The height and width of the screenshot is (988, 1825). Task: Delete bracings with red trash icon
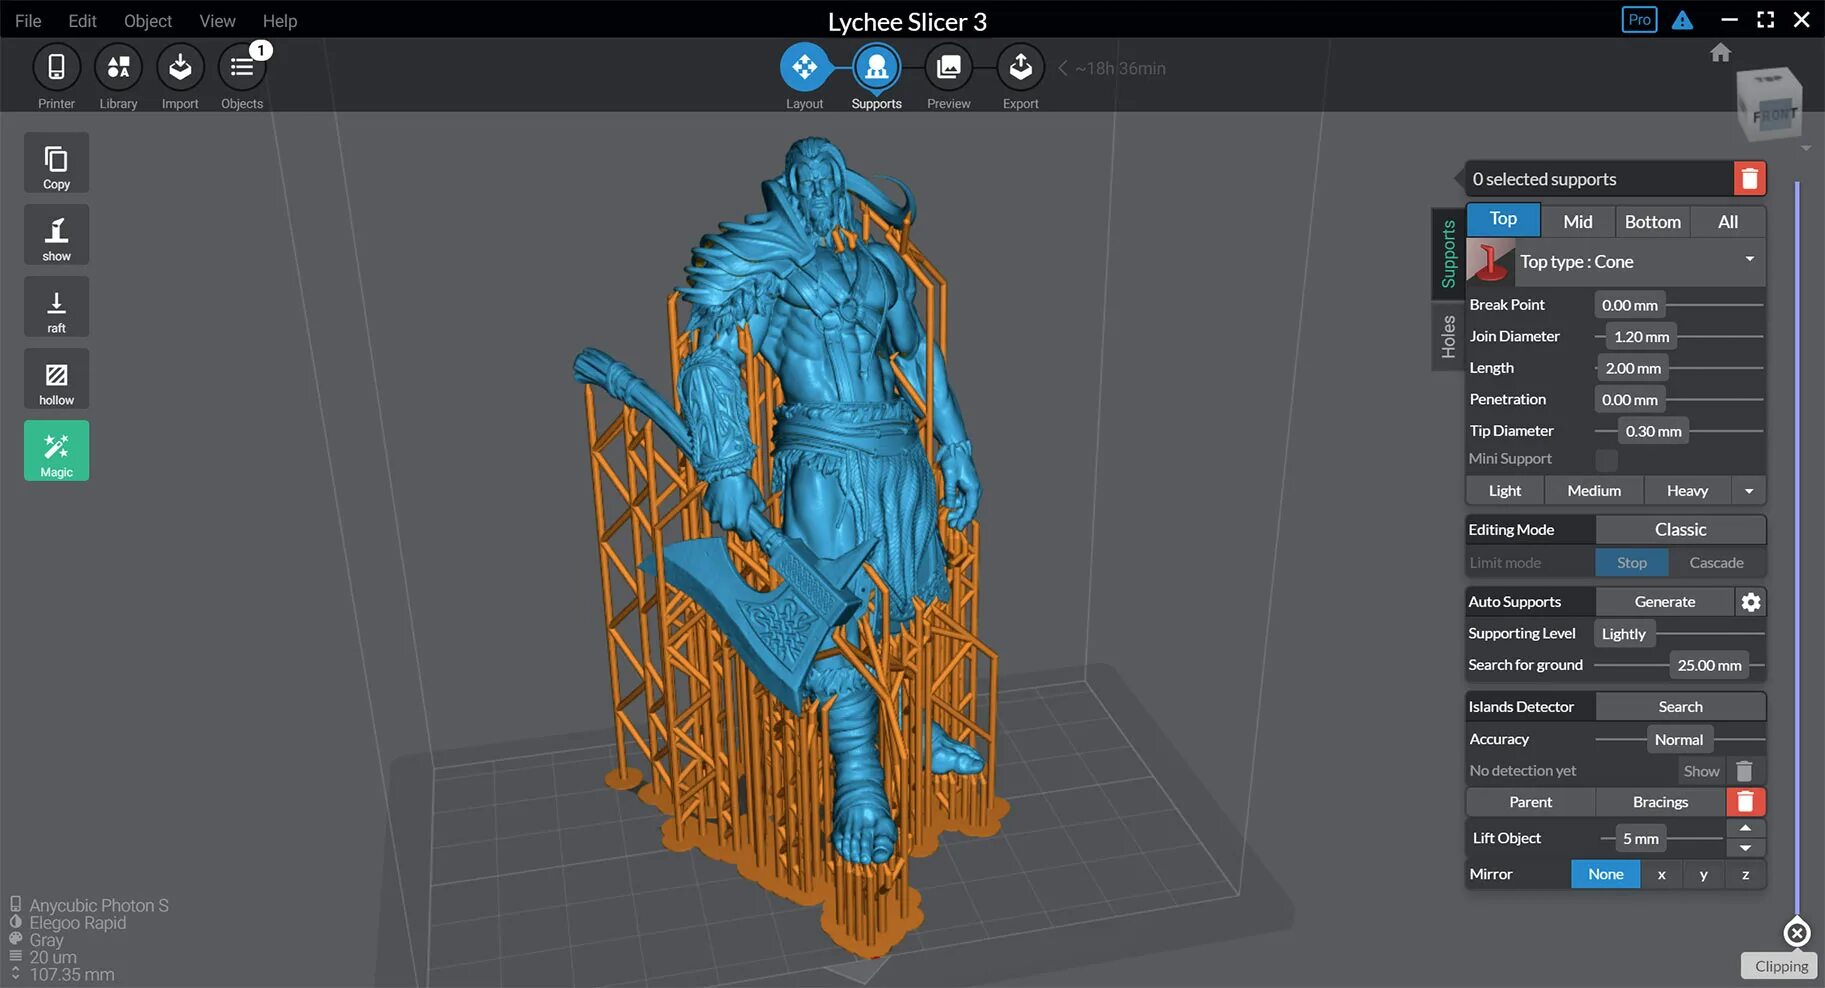[x=1745, y=802]
